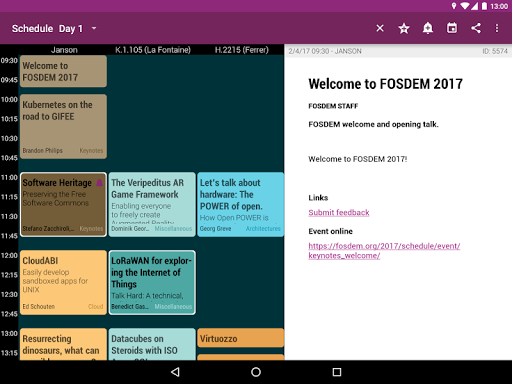Select Datacubes on Steroids session
The image size is (512, 384).
pyautogui.click(x=152, y=344)
